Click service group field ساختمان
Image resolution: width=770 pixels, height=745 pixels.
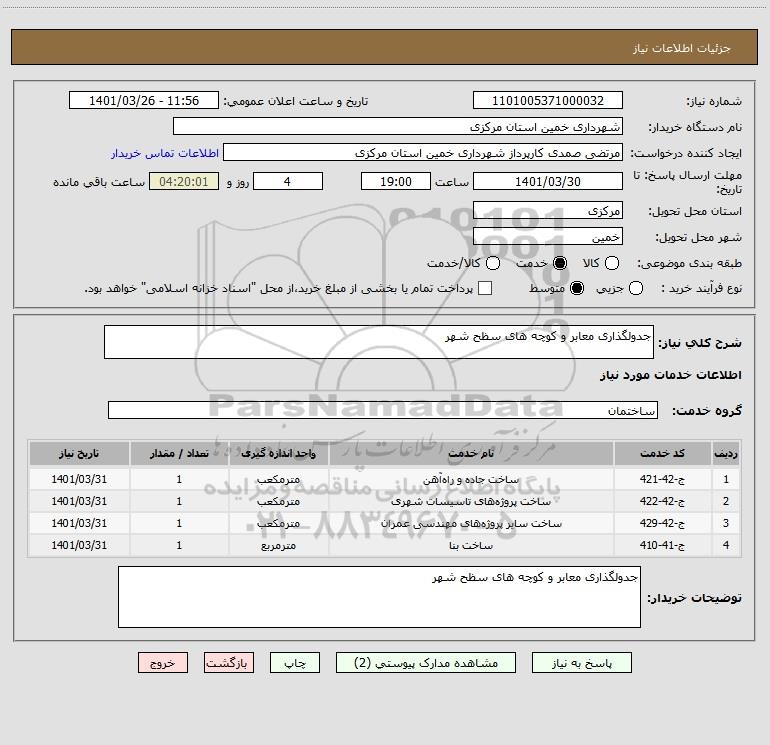tap(383, 410)
